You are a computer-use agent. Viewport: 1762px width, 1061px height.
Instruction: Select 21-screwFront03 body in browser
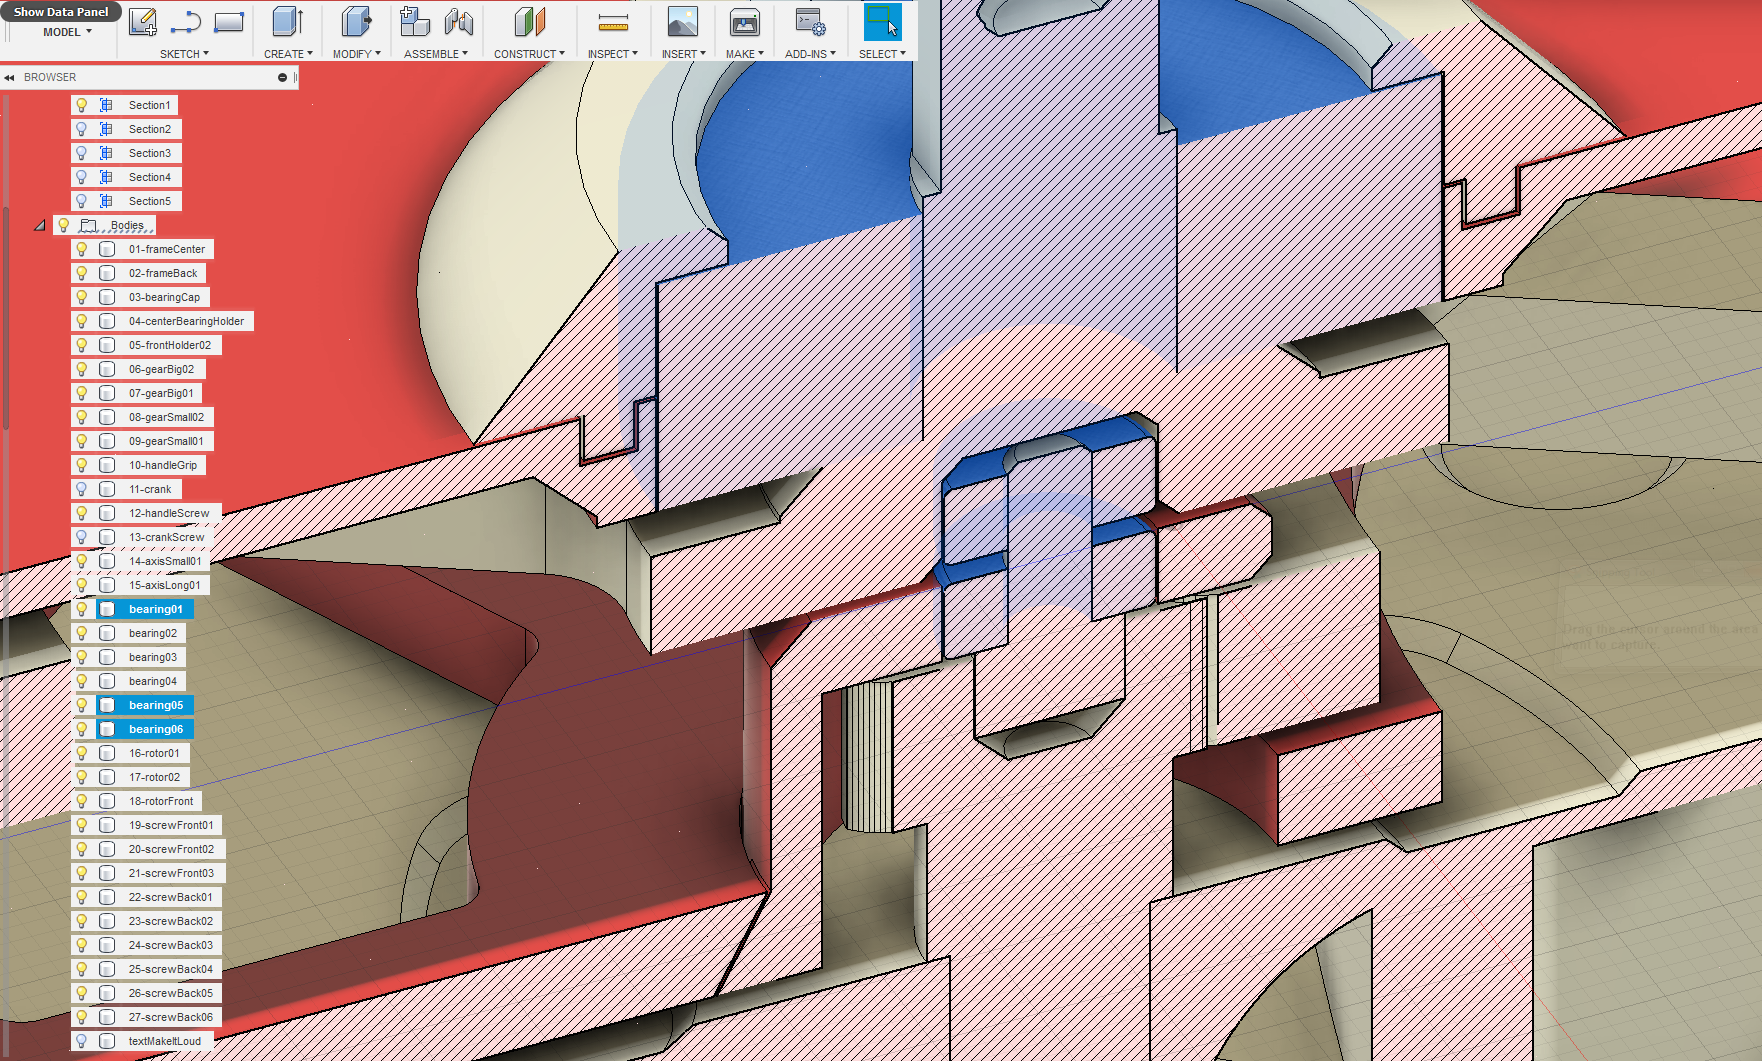pyautogui.click(x=171, y=873)
